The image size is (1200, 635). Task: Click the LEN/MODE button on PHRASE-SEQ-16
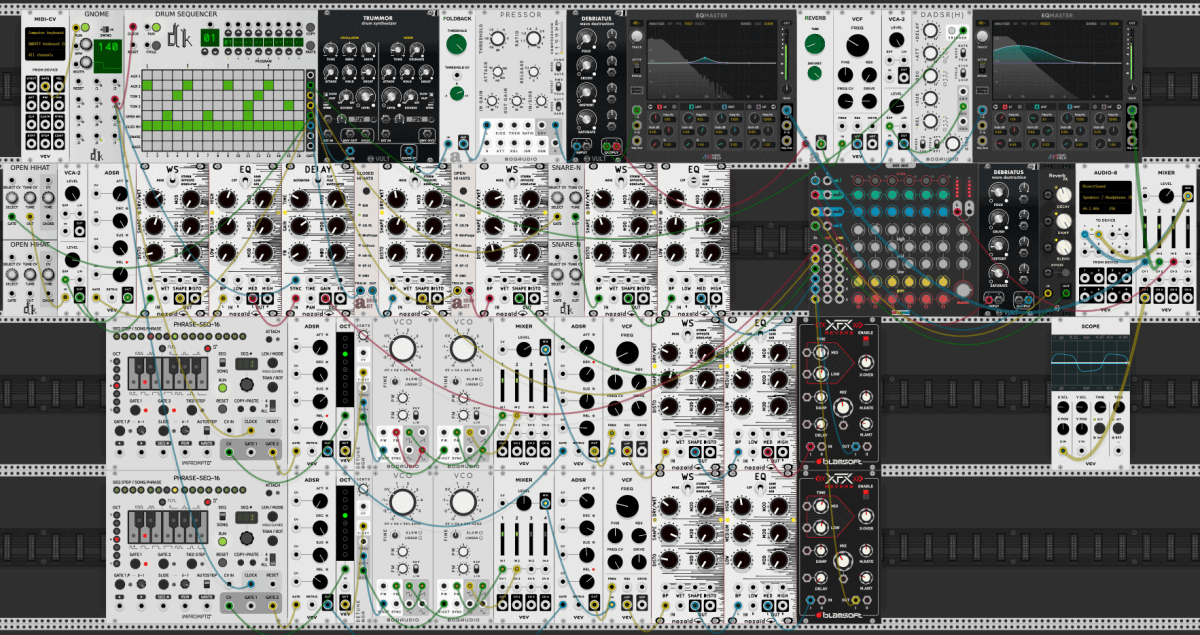272,363
